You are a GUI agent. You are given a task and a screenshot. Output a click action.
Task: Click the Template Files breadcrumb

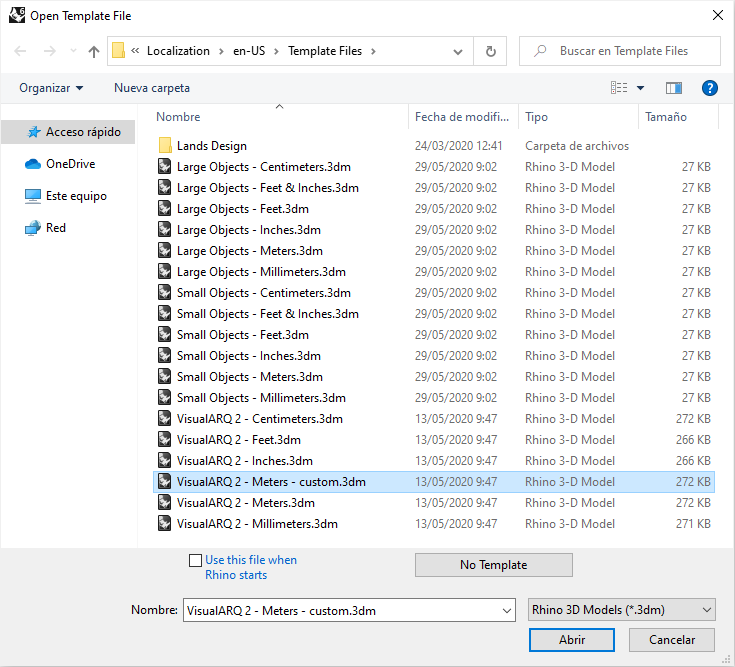(x=325, y=51)
